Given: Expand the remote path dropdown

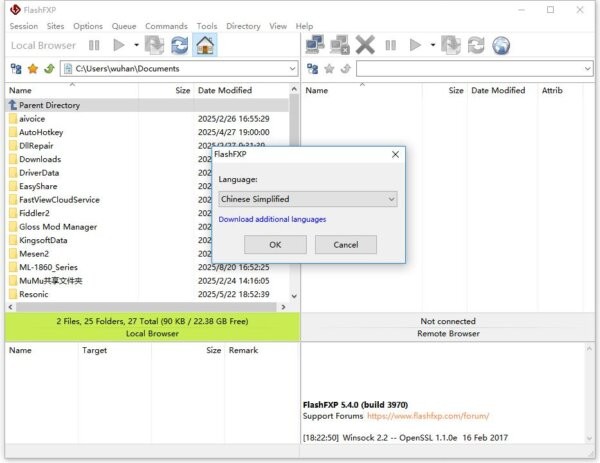Looking at the screenshot, I should [x=588, y=69].
